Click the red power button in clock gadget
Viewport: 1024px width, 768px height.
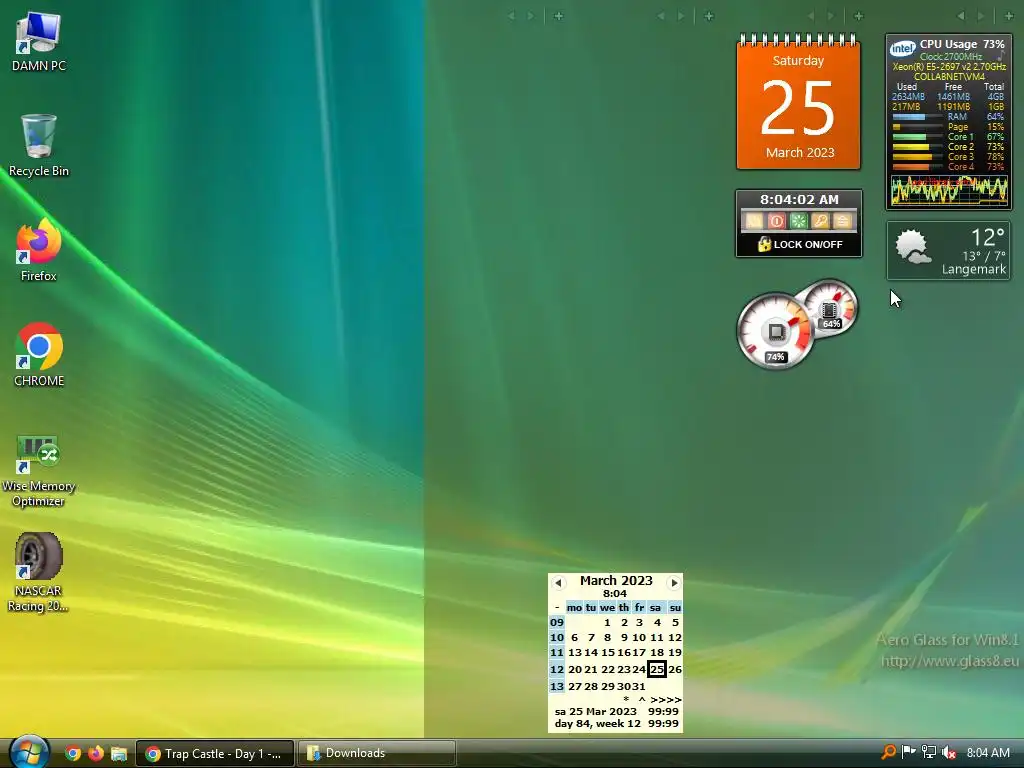coord(776,221)
